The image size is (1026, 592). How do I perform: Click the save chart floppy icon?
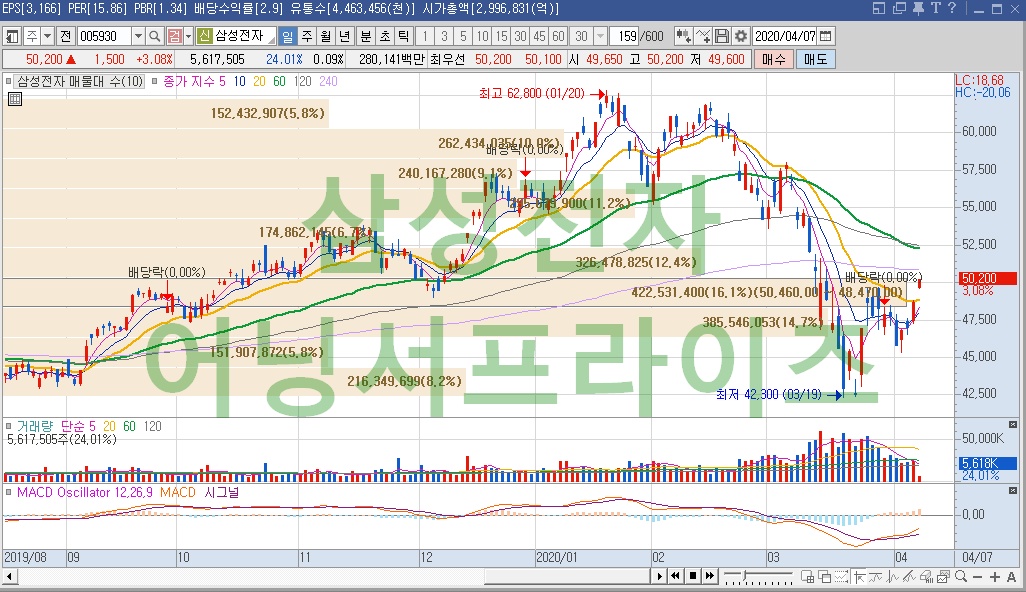click(x=722, y=36)
